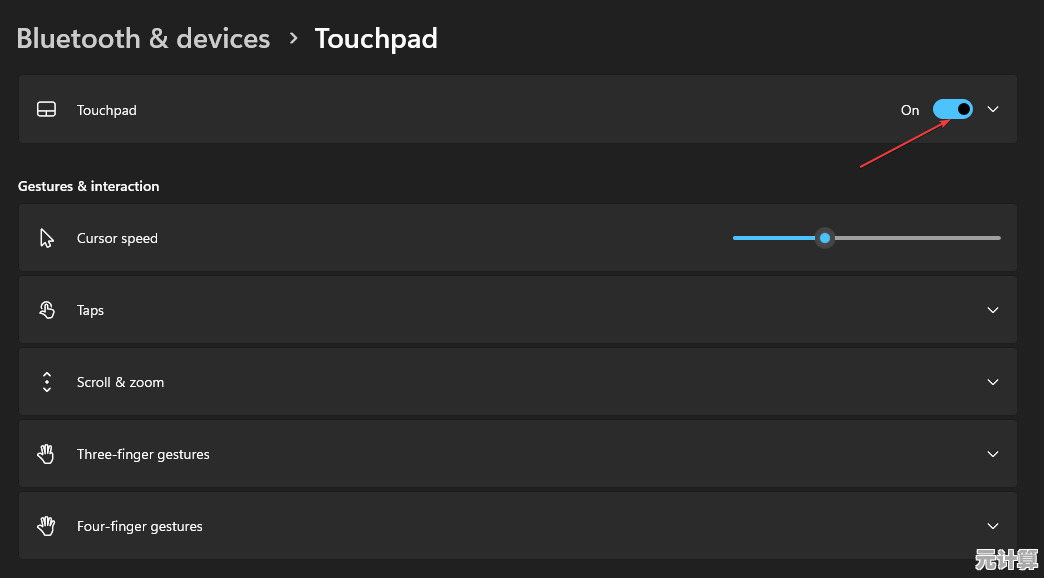Click the Three-finger gestures hand icon
Viewport: 1044px width, 578px height.
click(46, 454)
